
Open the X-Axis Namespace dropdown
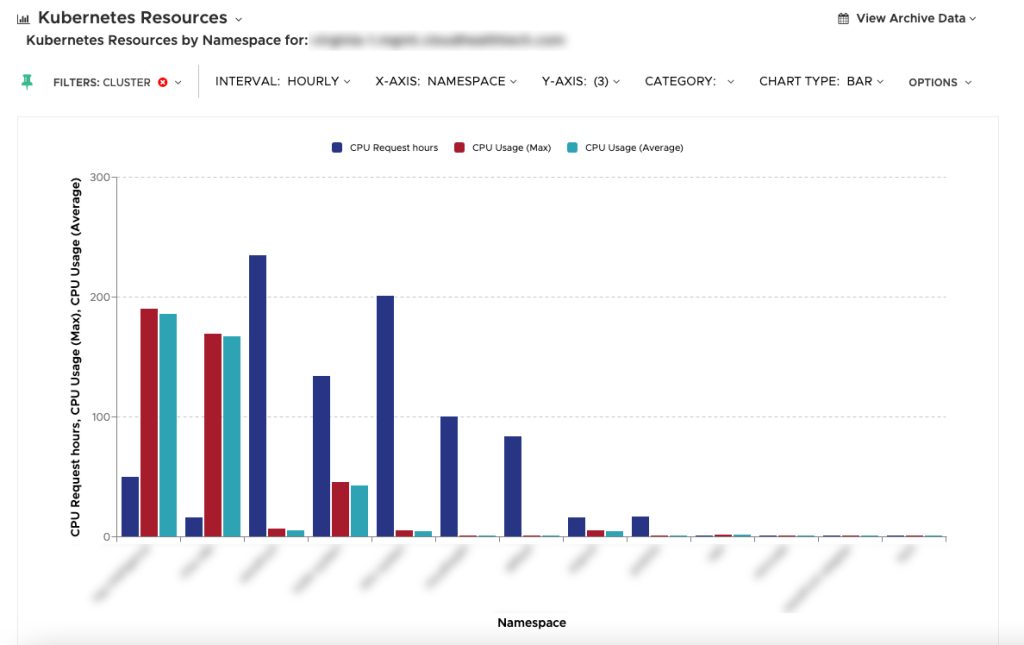coord(445,82)
